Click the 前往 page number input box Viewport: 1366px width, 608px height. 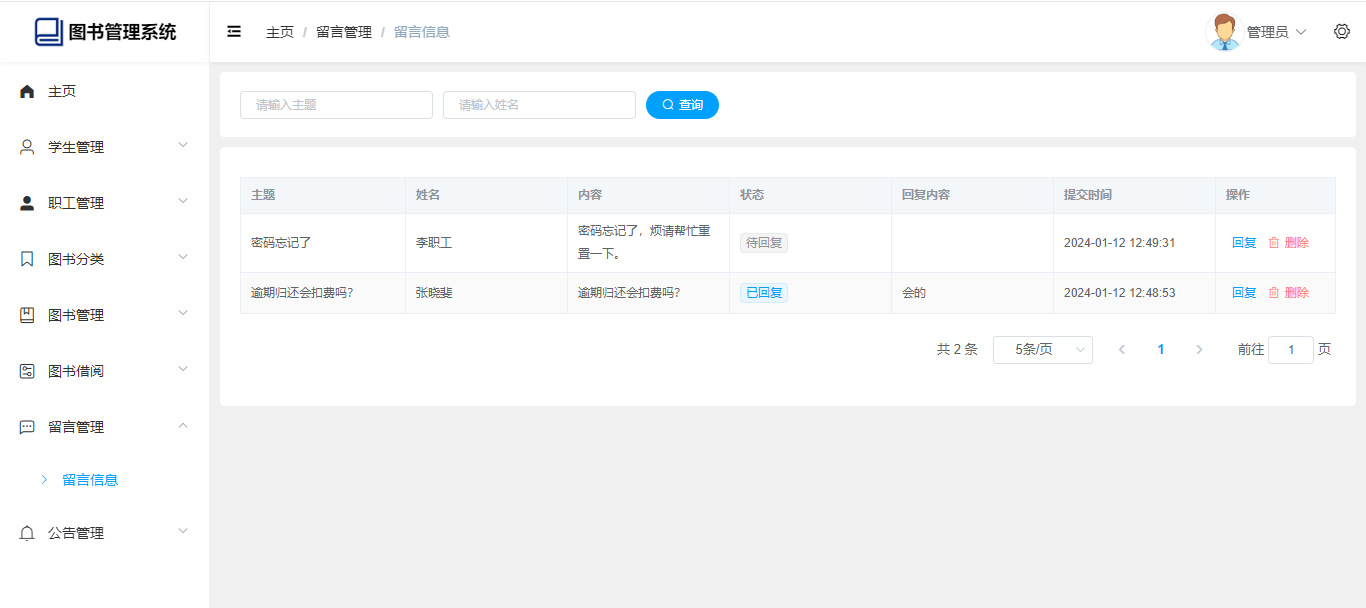click(x=1290, y=350)
